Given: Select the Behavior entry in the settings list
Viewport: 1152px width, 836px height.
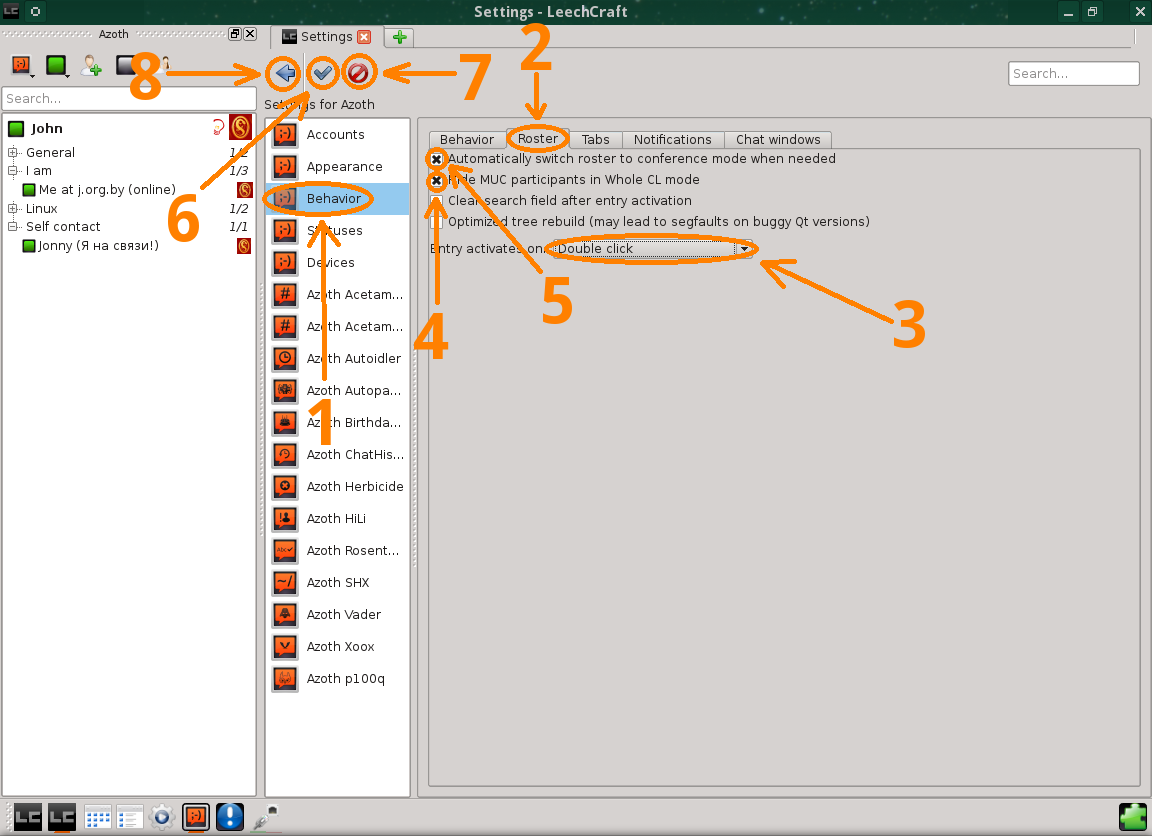Looking at the screenshot, I should pos(337,198).
